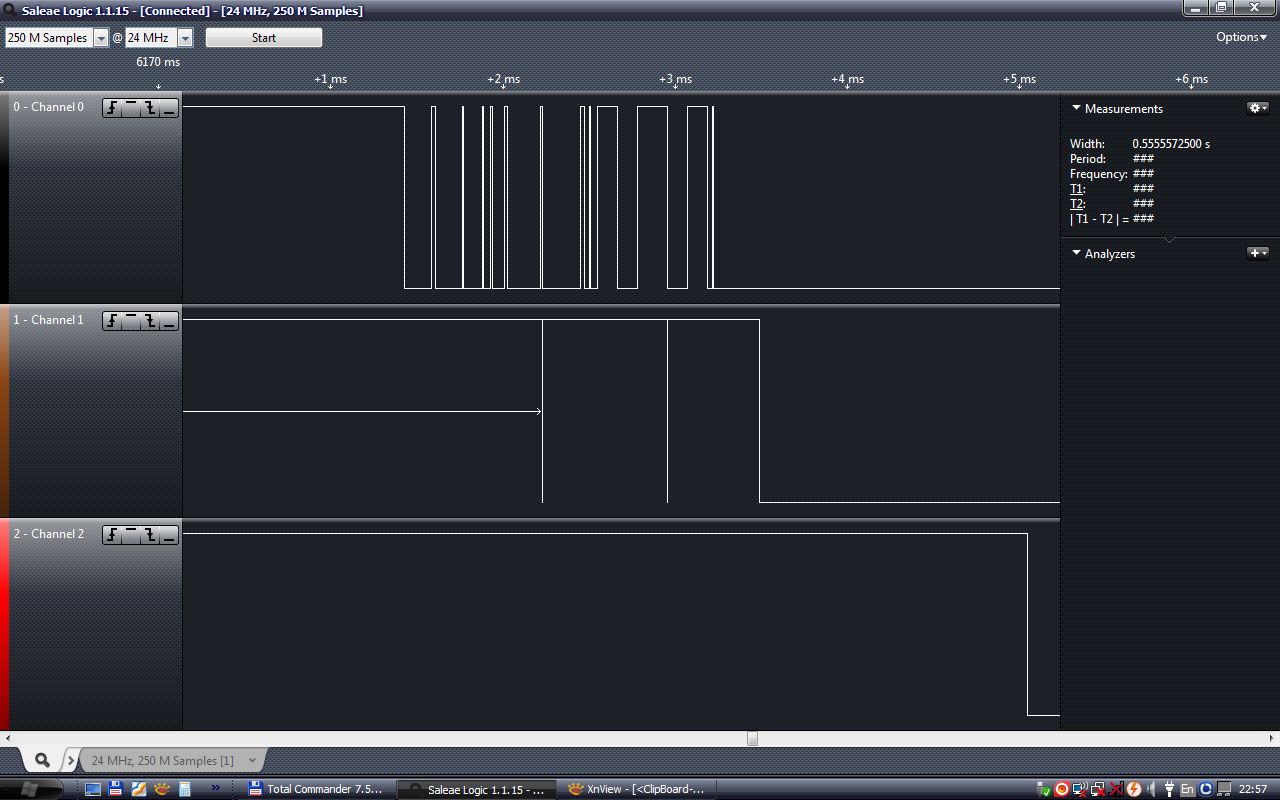Expand tab list arrow beside search tab
The width and height of the screenshot is (1280, 800).
click(71, 761)
